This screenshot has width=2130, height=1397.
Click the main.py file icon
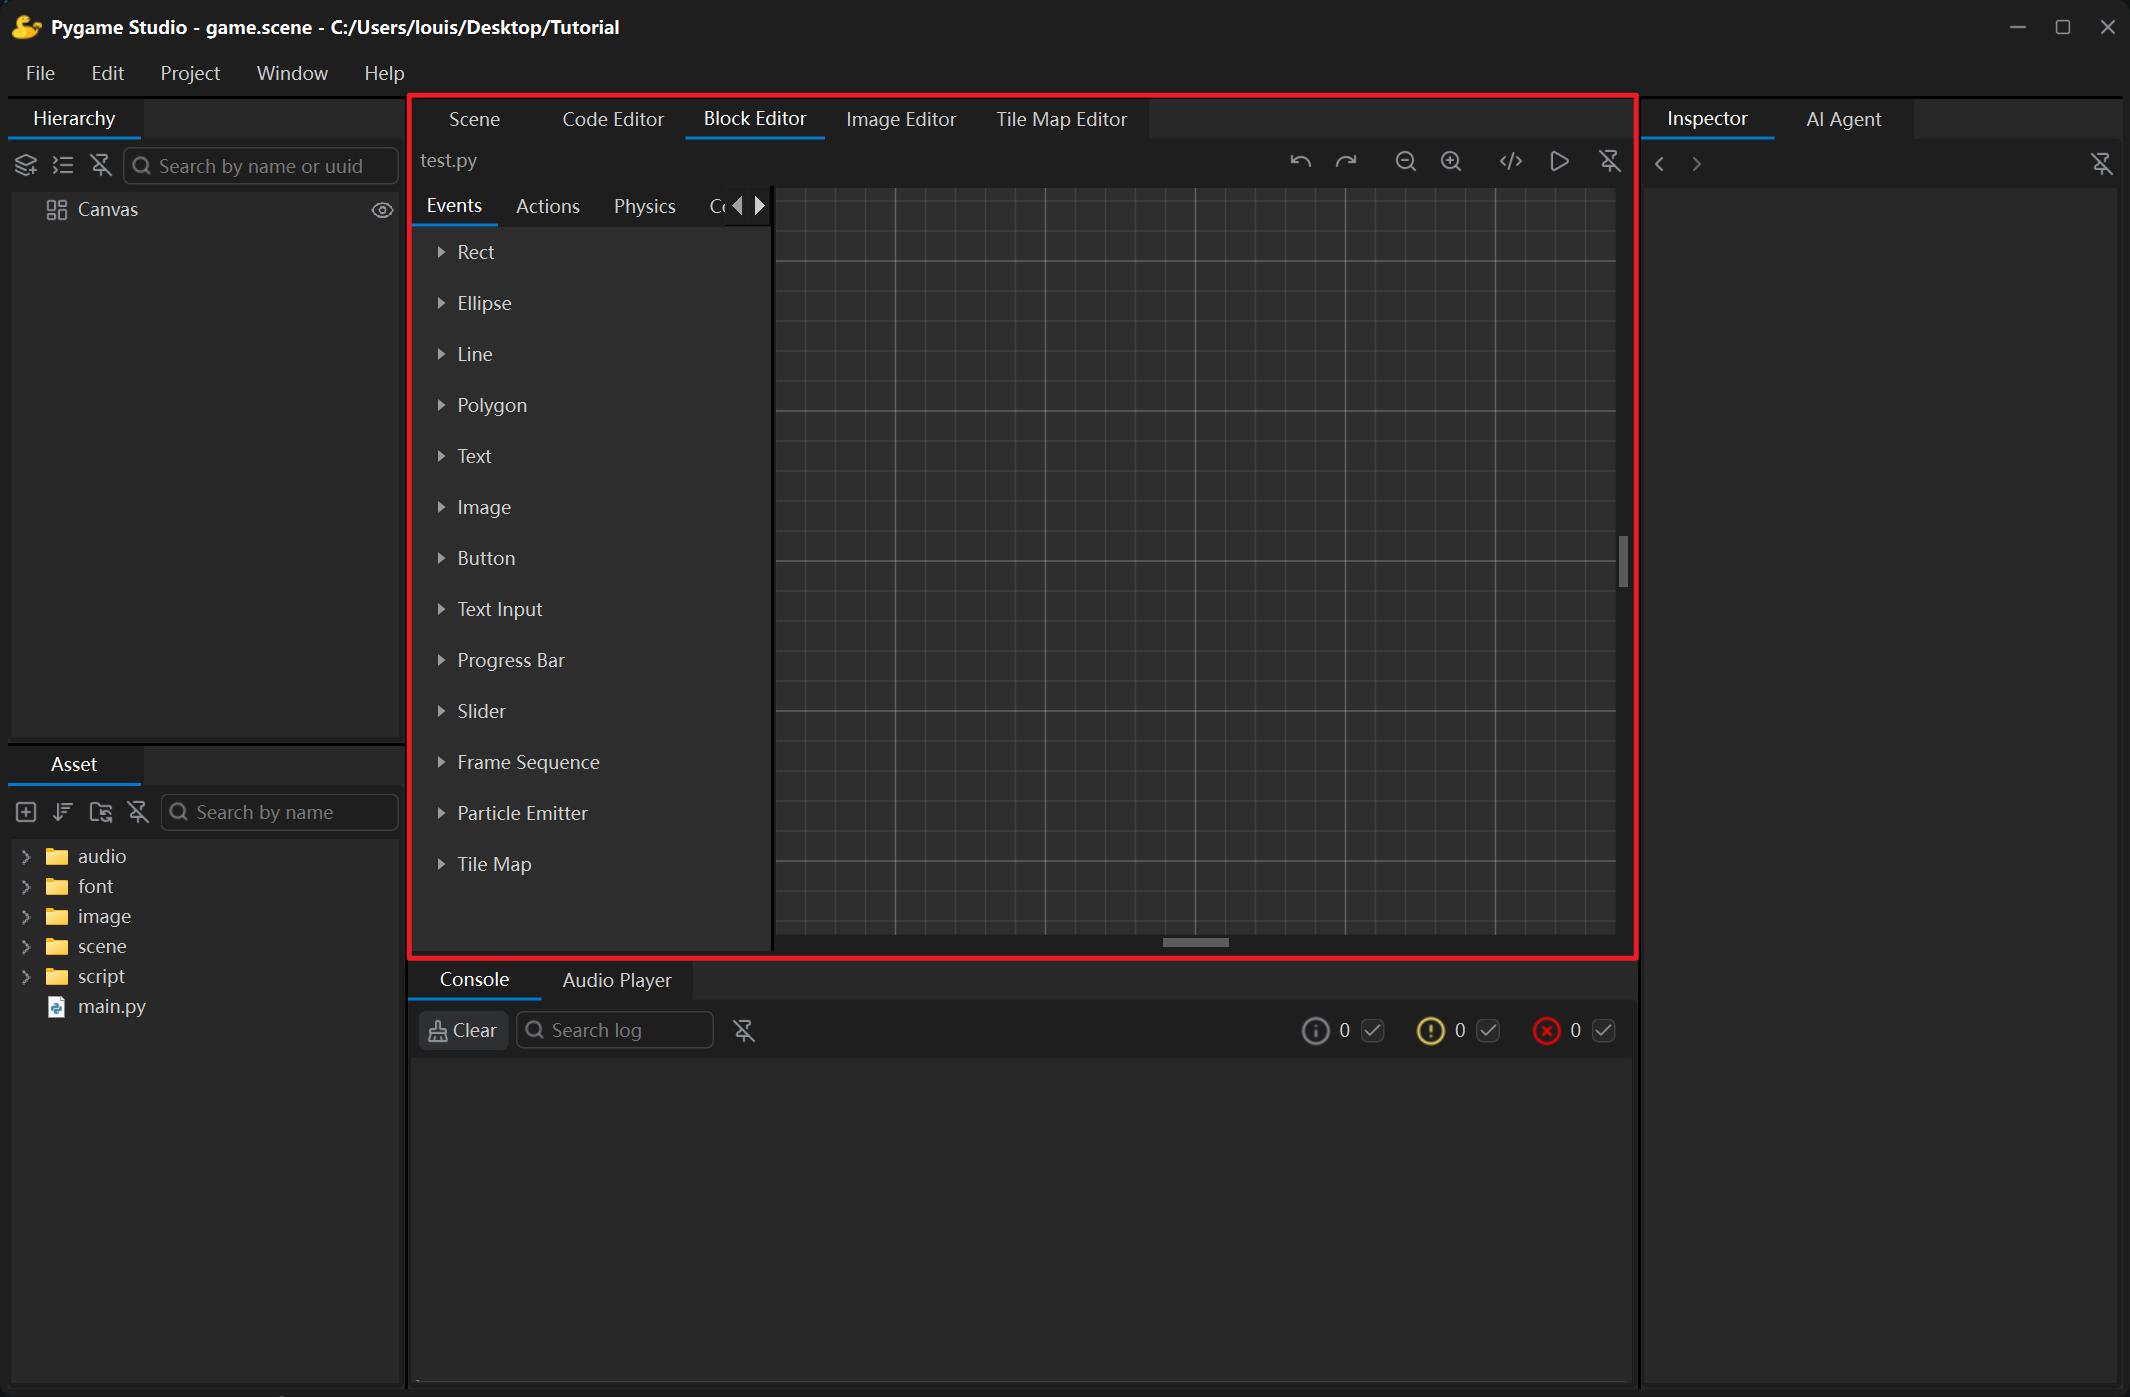[57, 1006]
